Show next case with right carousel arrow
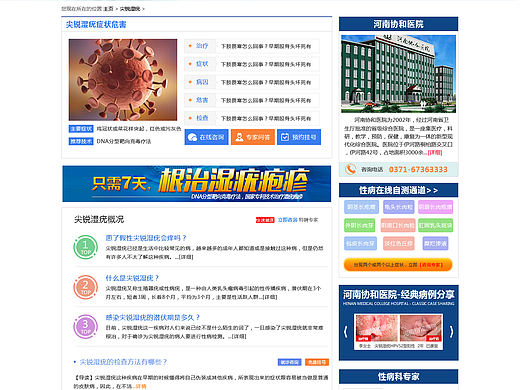520x390 pixels. (451, 331)
